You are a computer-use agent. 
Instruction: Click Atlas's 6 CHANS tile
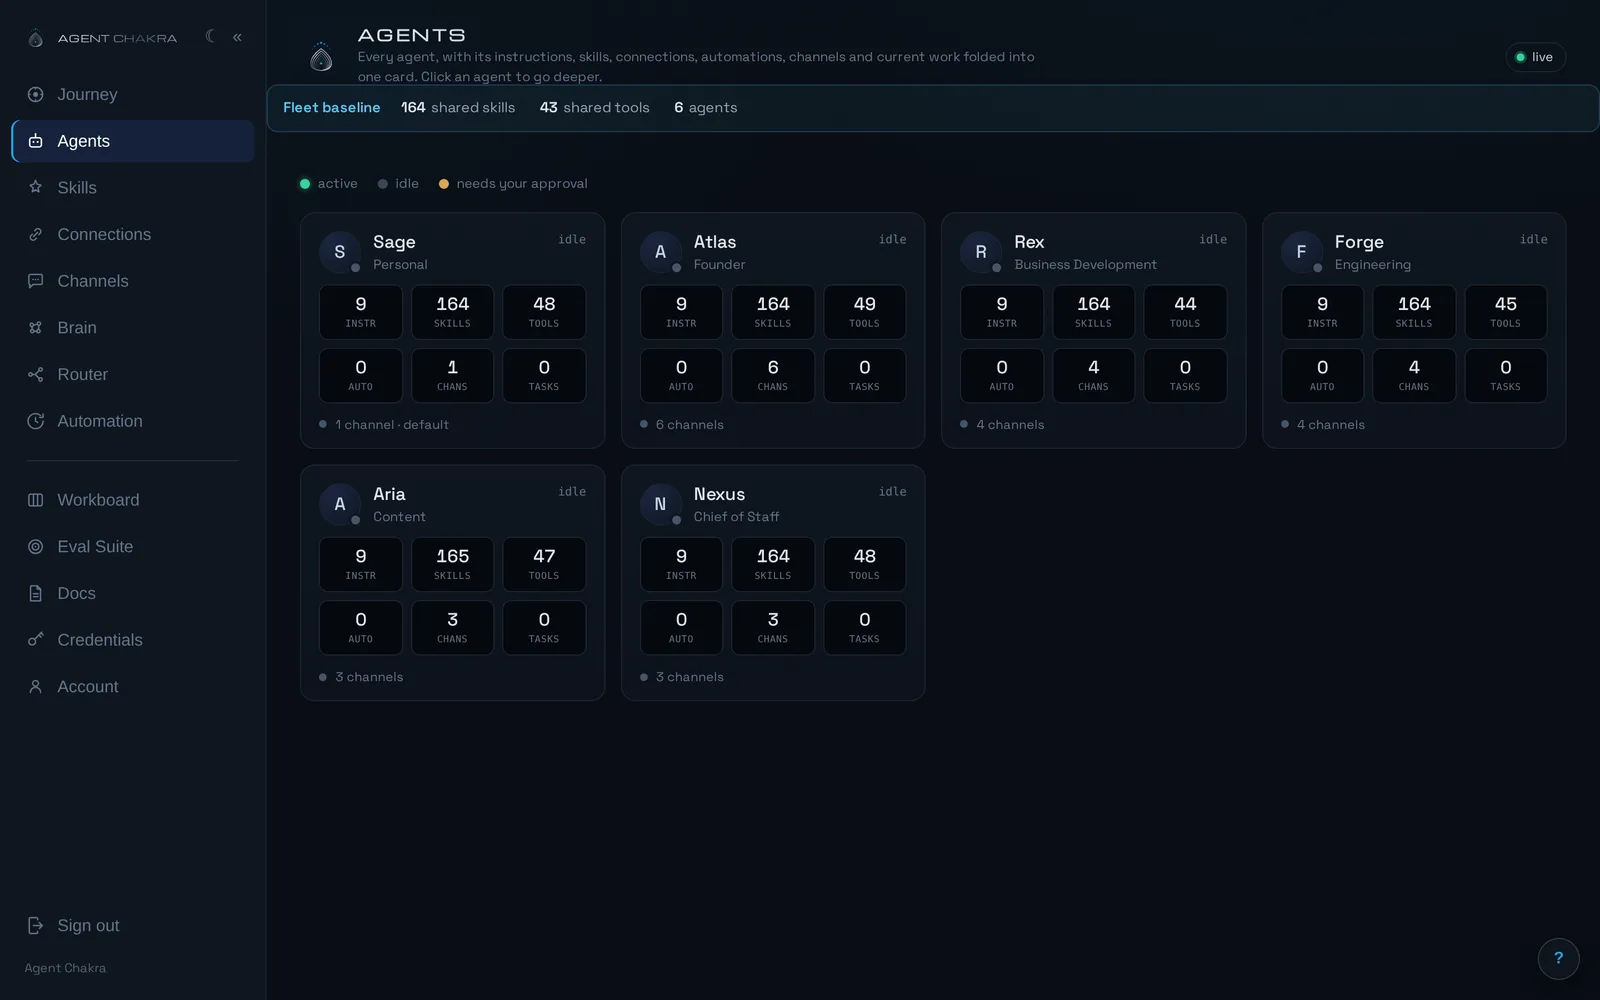pos(773,376)
